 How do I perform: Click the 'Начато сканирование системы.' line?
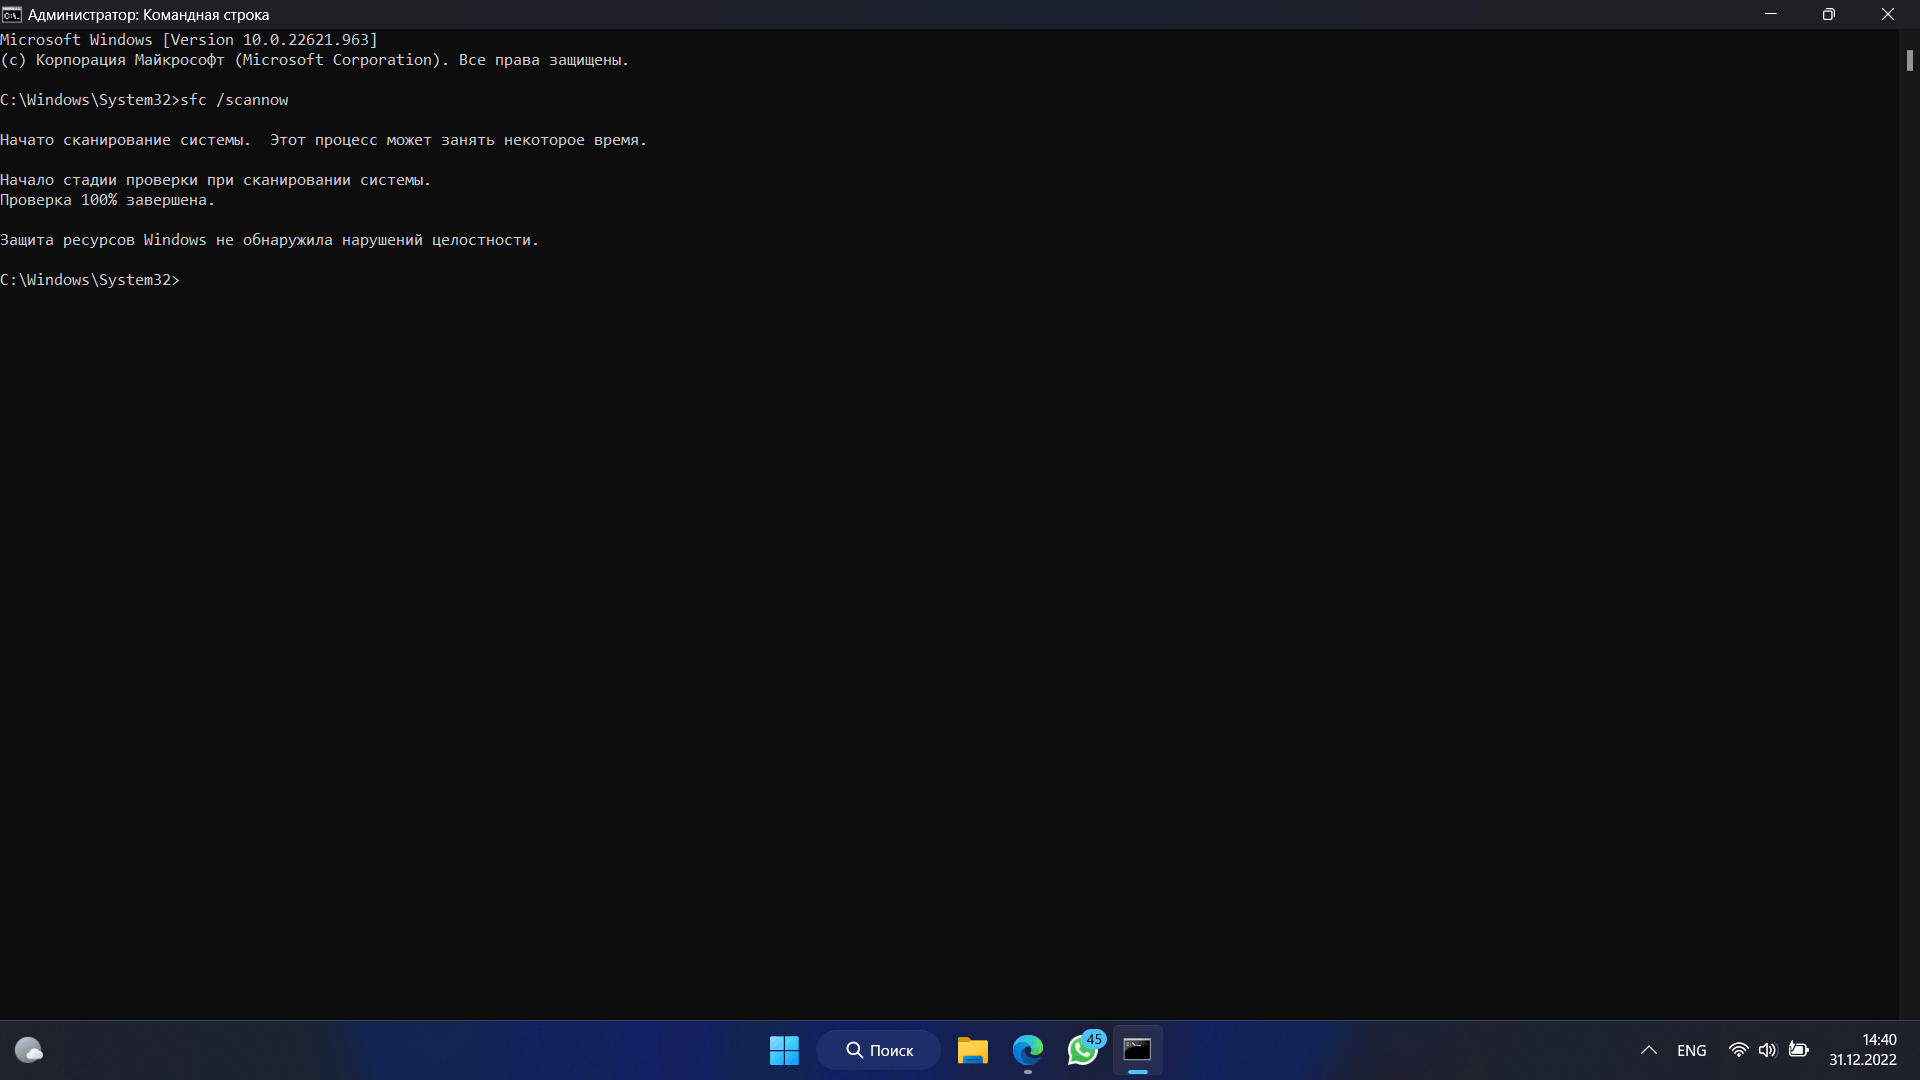pyautogui.click(x=323, y=140)
